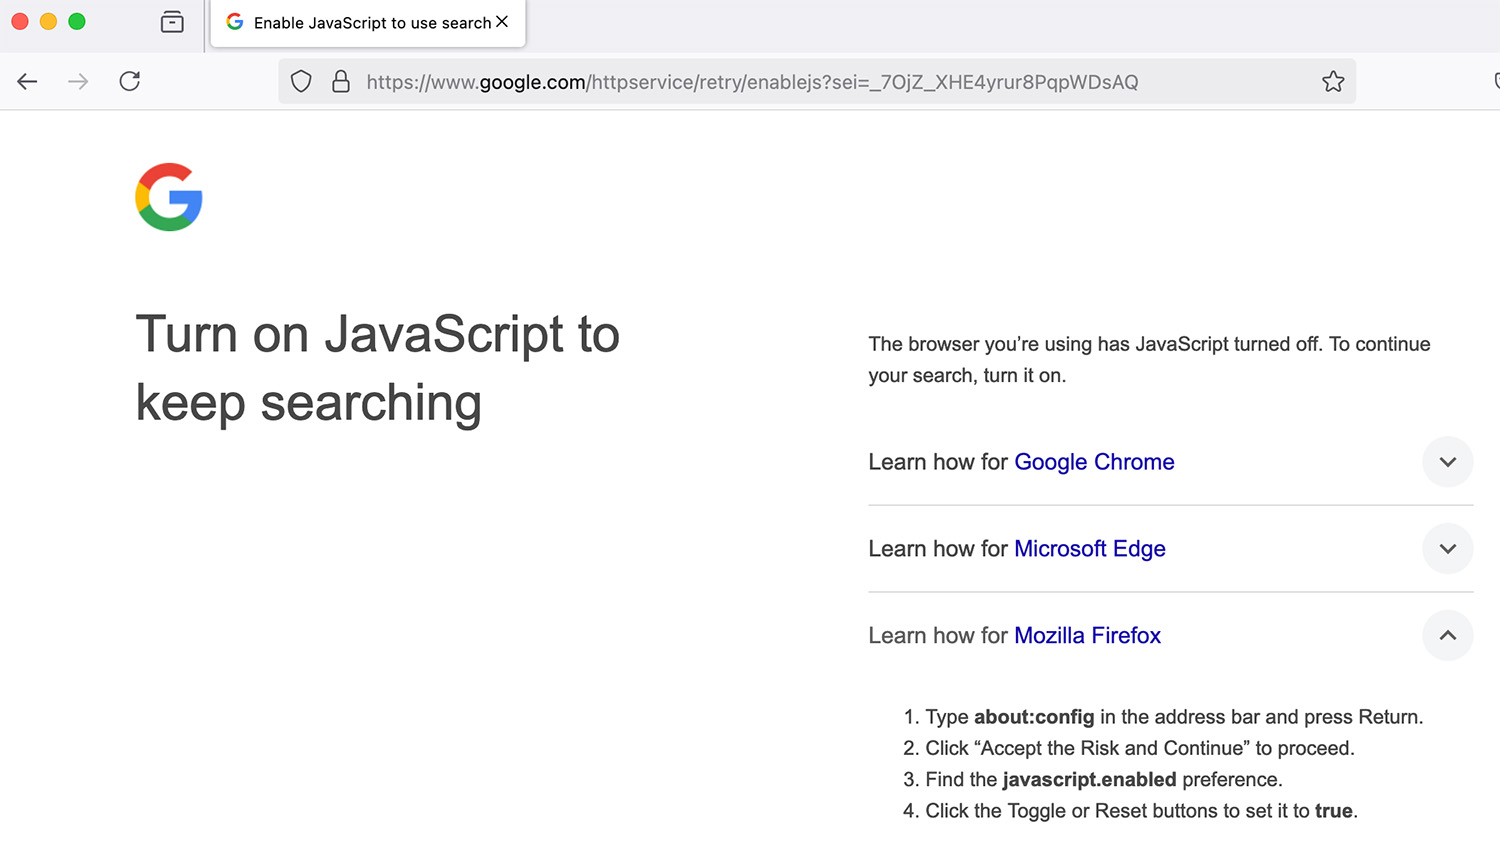Image resolution: width=1500 pixels, height=841 pixels.
Task: Close the browser window with red button
Action: [20, 21]
